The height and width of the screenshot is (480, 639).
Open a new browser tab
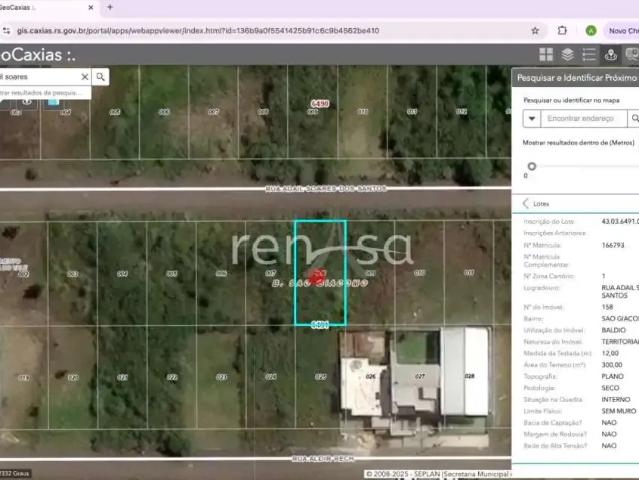(110, 7)
